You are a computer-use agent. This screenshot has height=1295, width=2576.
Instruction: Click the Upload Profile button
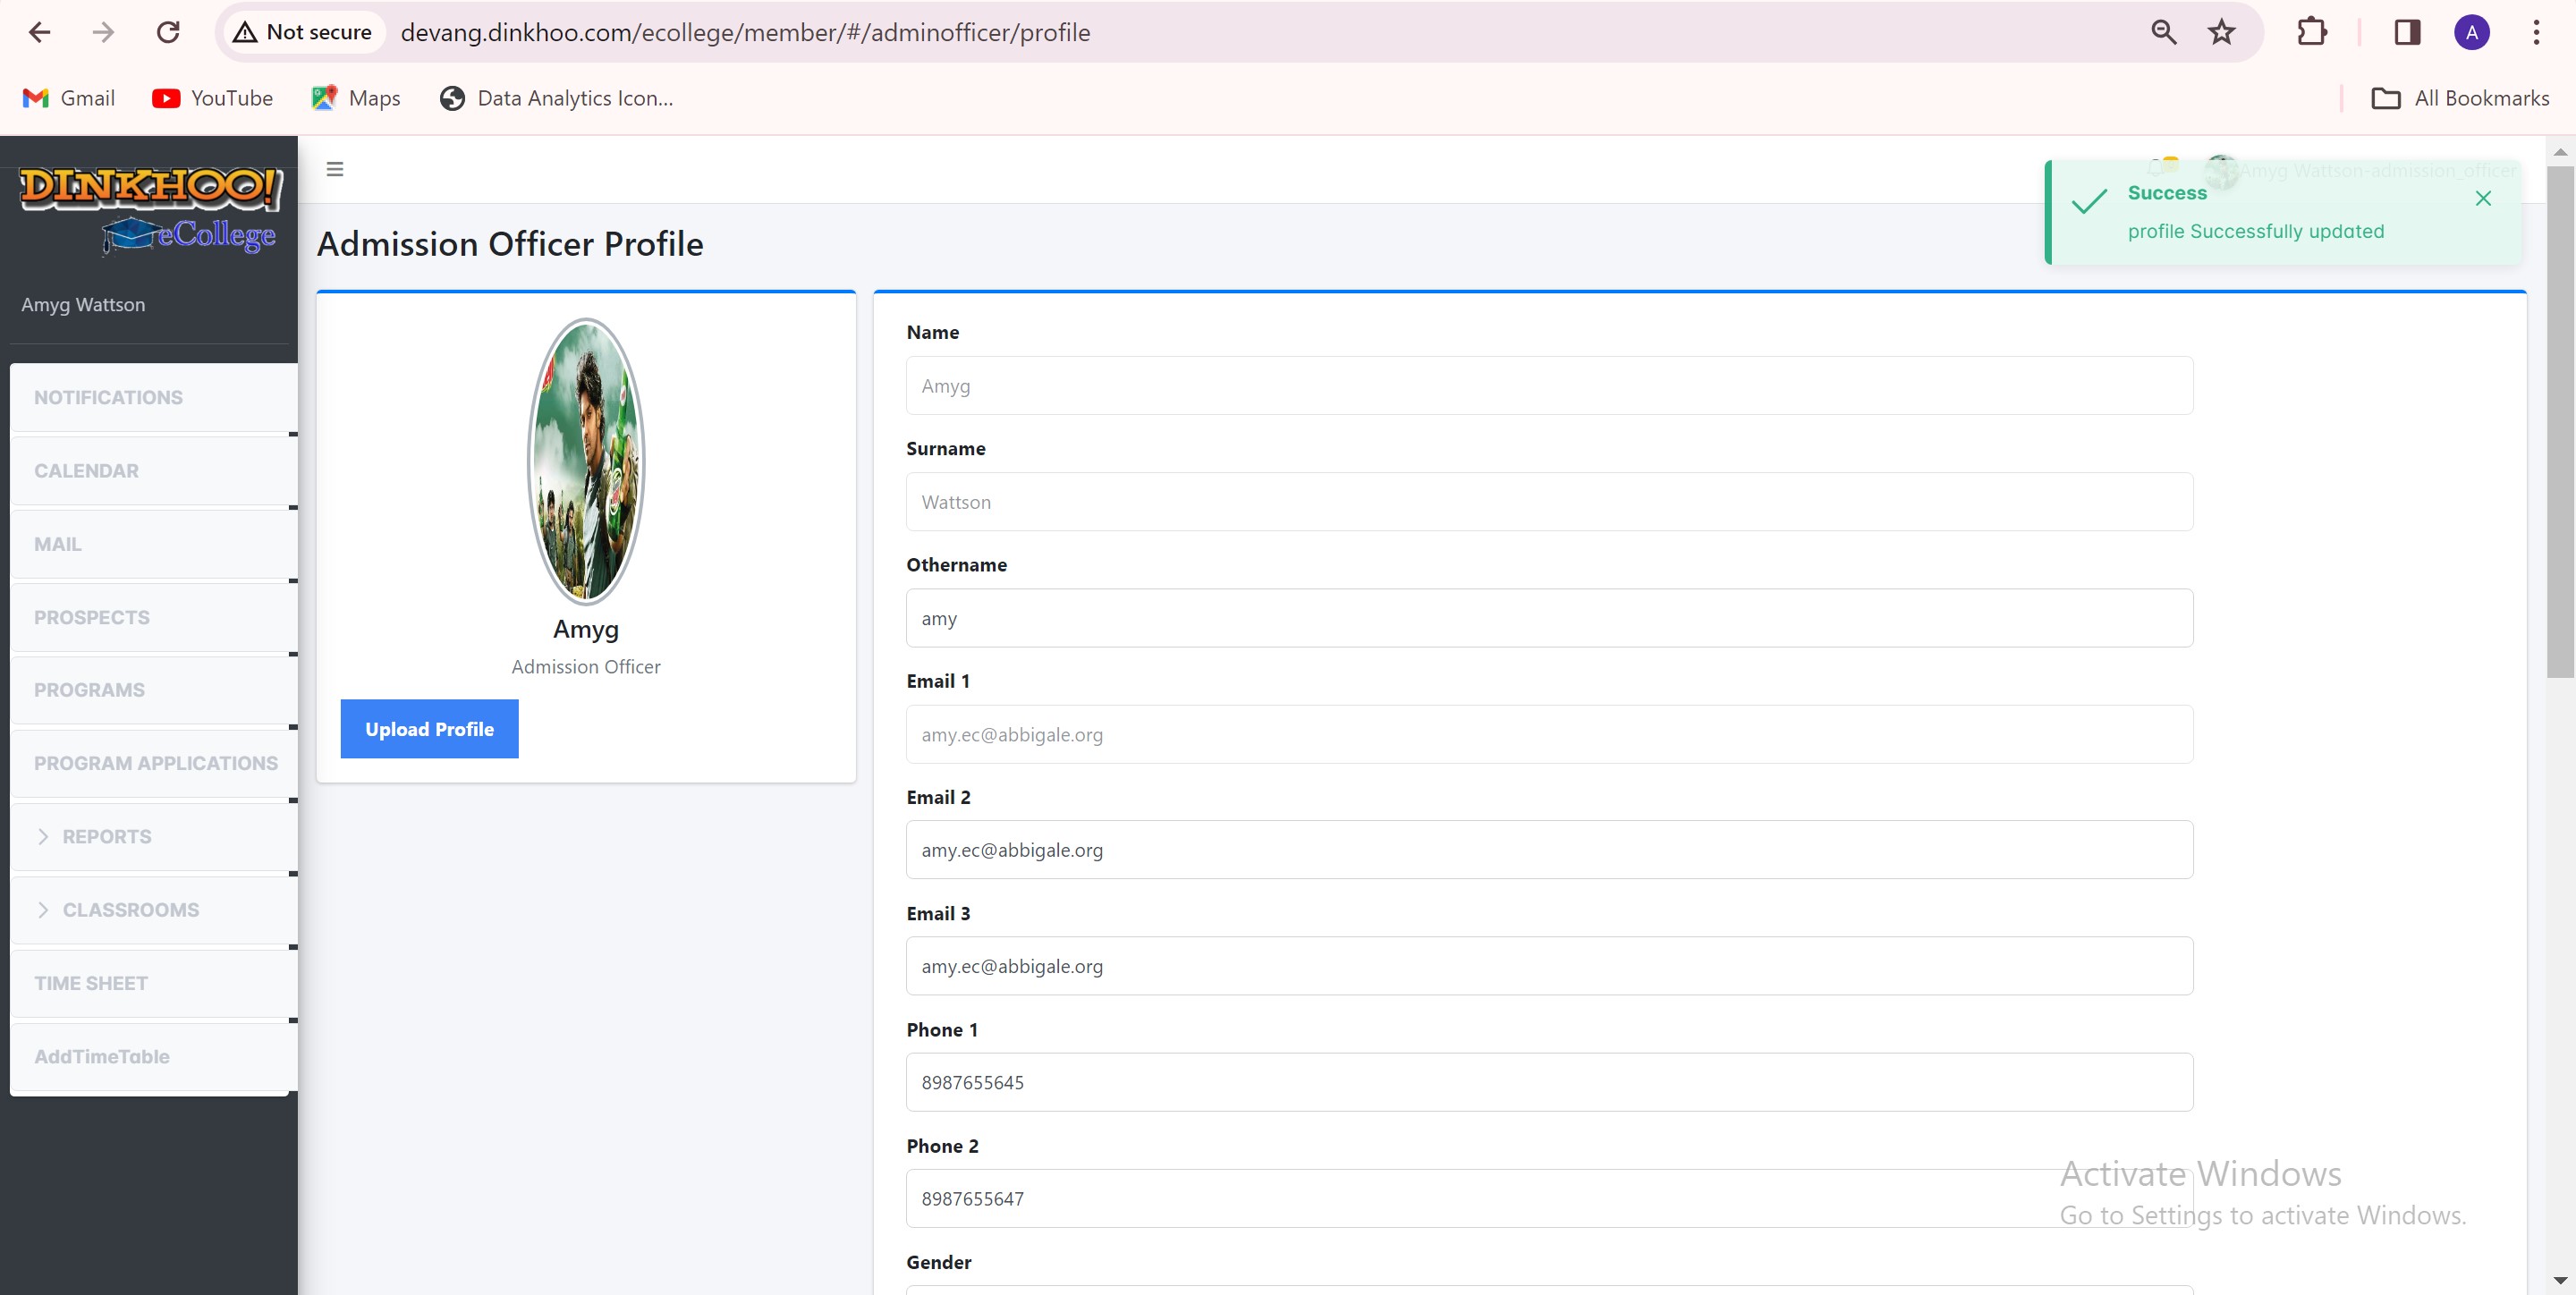click(x=429, y=728)
